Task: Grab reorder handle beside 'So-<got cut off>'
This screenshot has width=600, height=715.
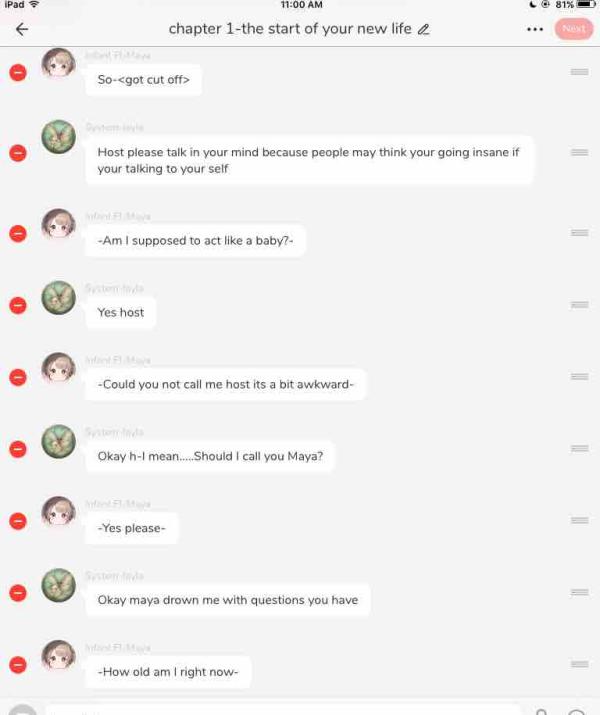Action: click(579, 72)
